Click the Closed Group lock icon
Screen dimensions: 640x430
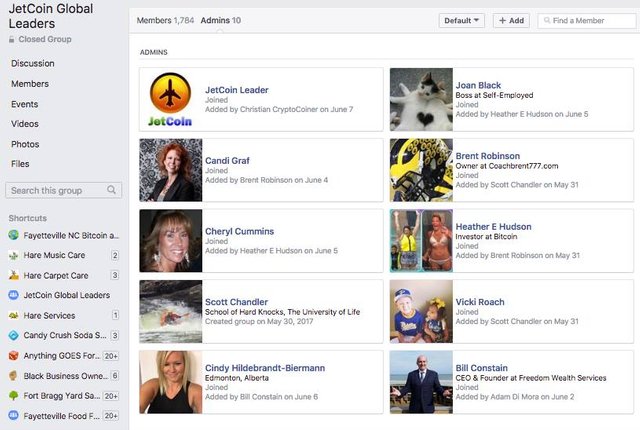[x=12, y=40]
